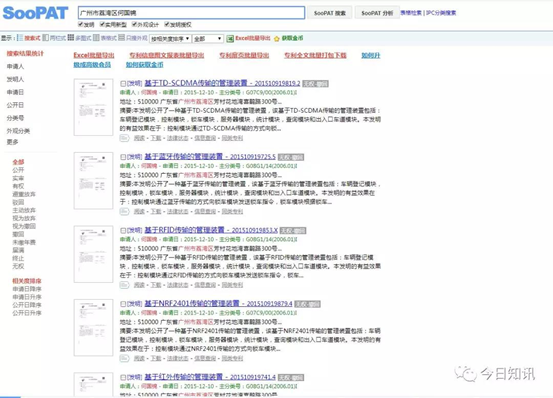Toggle the 发明 checkbox under search box
The height and width of the screenshot is (398, 553).
coord(81,24)
